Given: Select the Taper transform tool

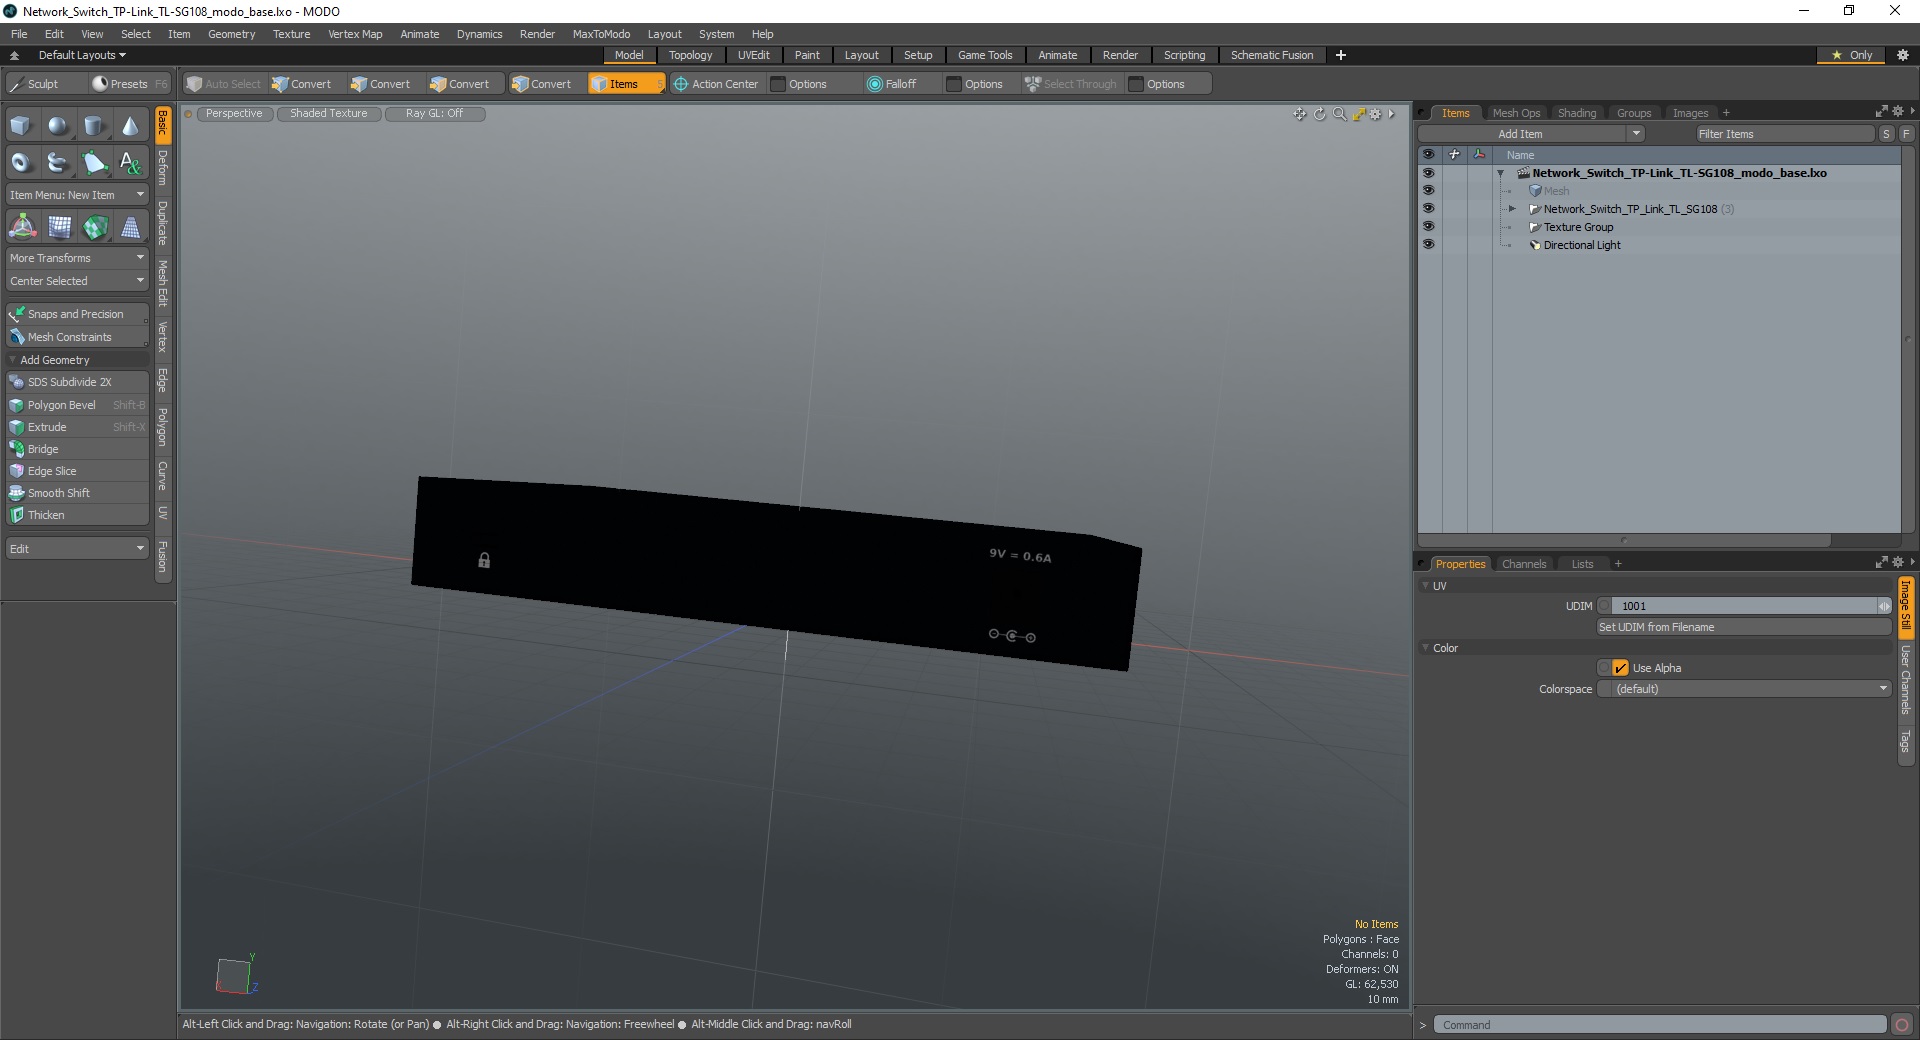Looking at the screenshot, I should point(131,228).
